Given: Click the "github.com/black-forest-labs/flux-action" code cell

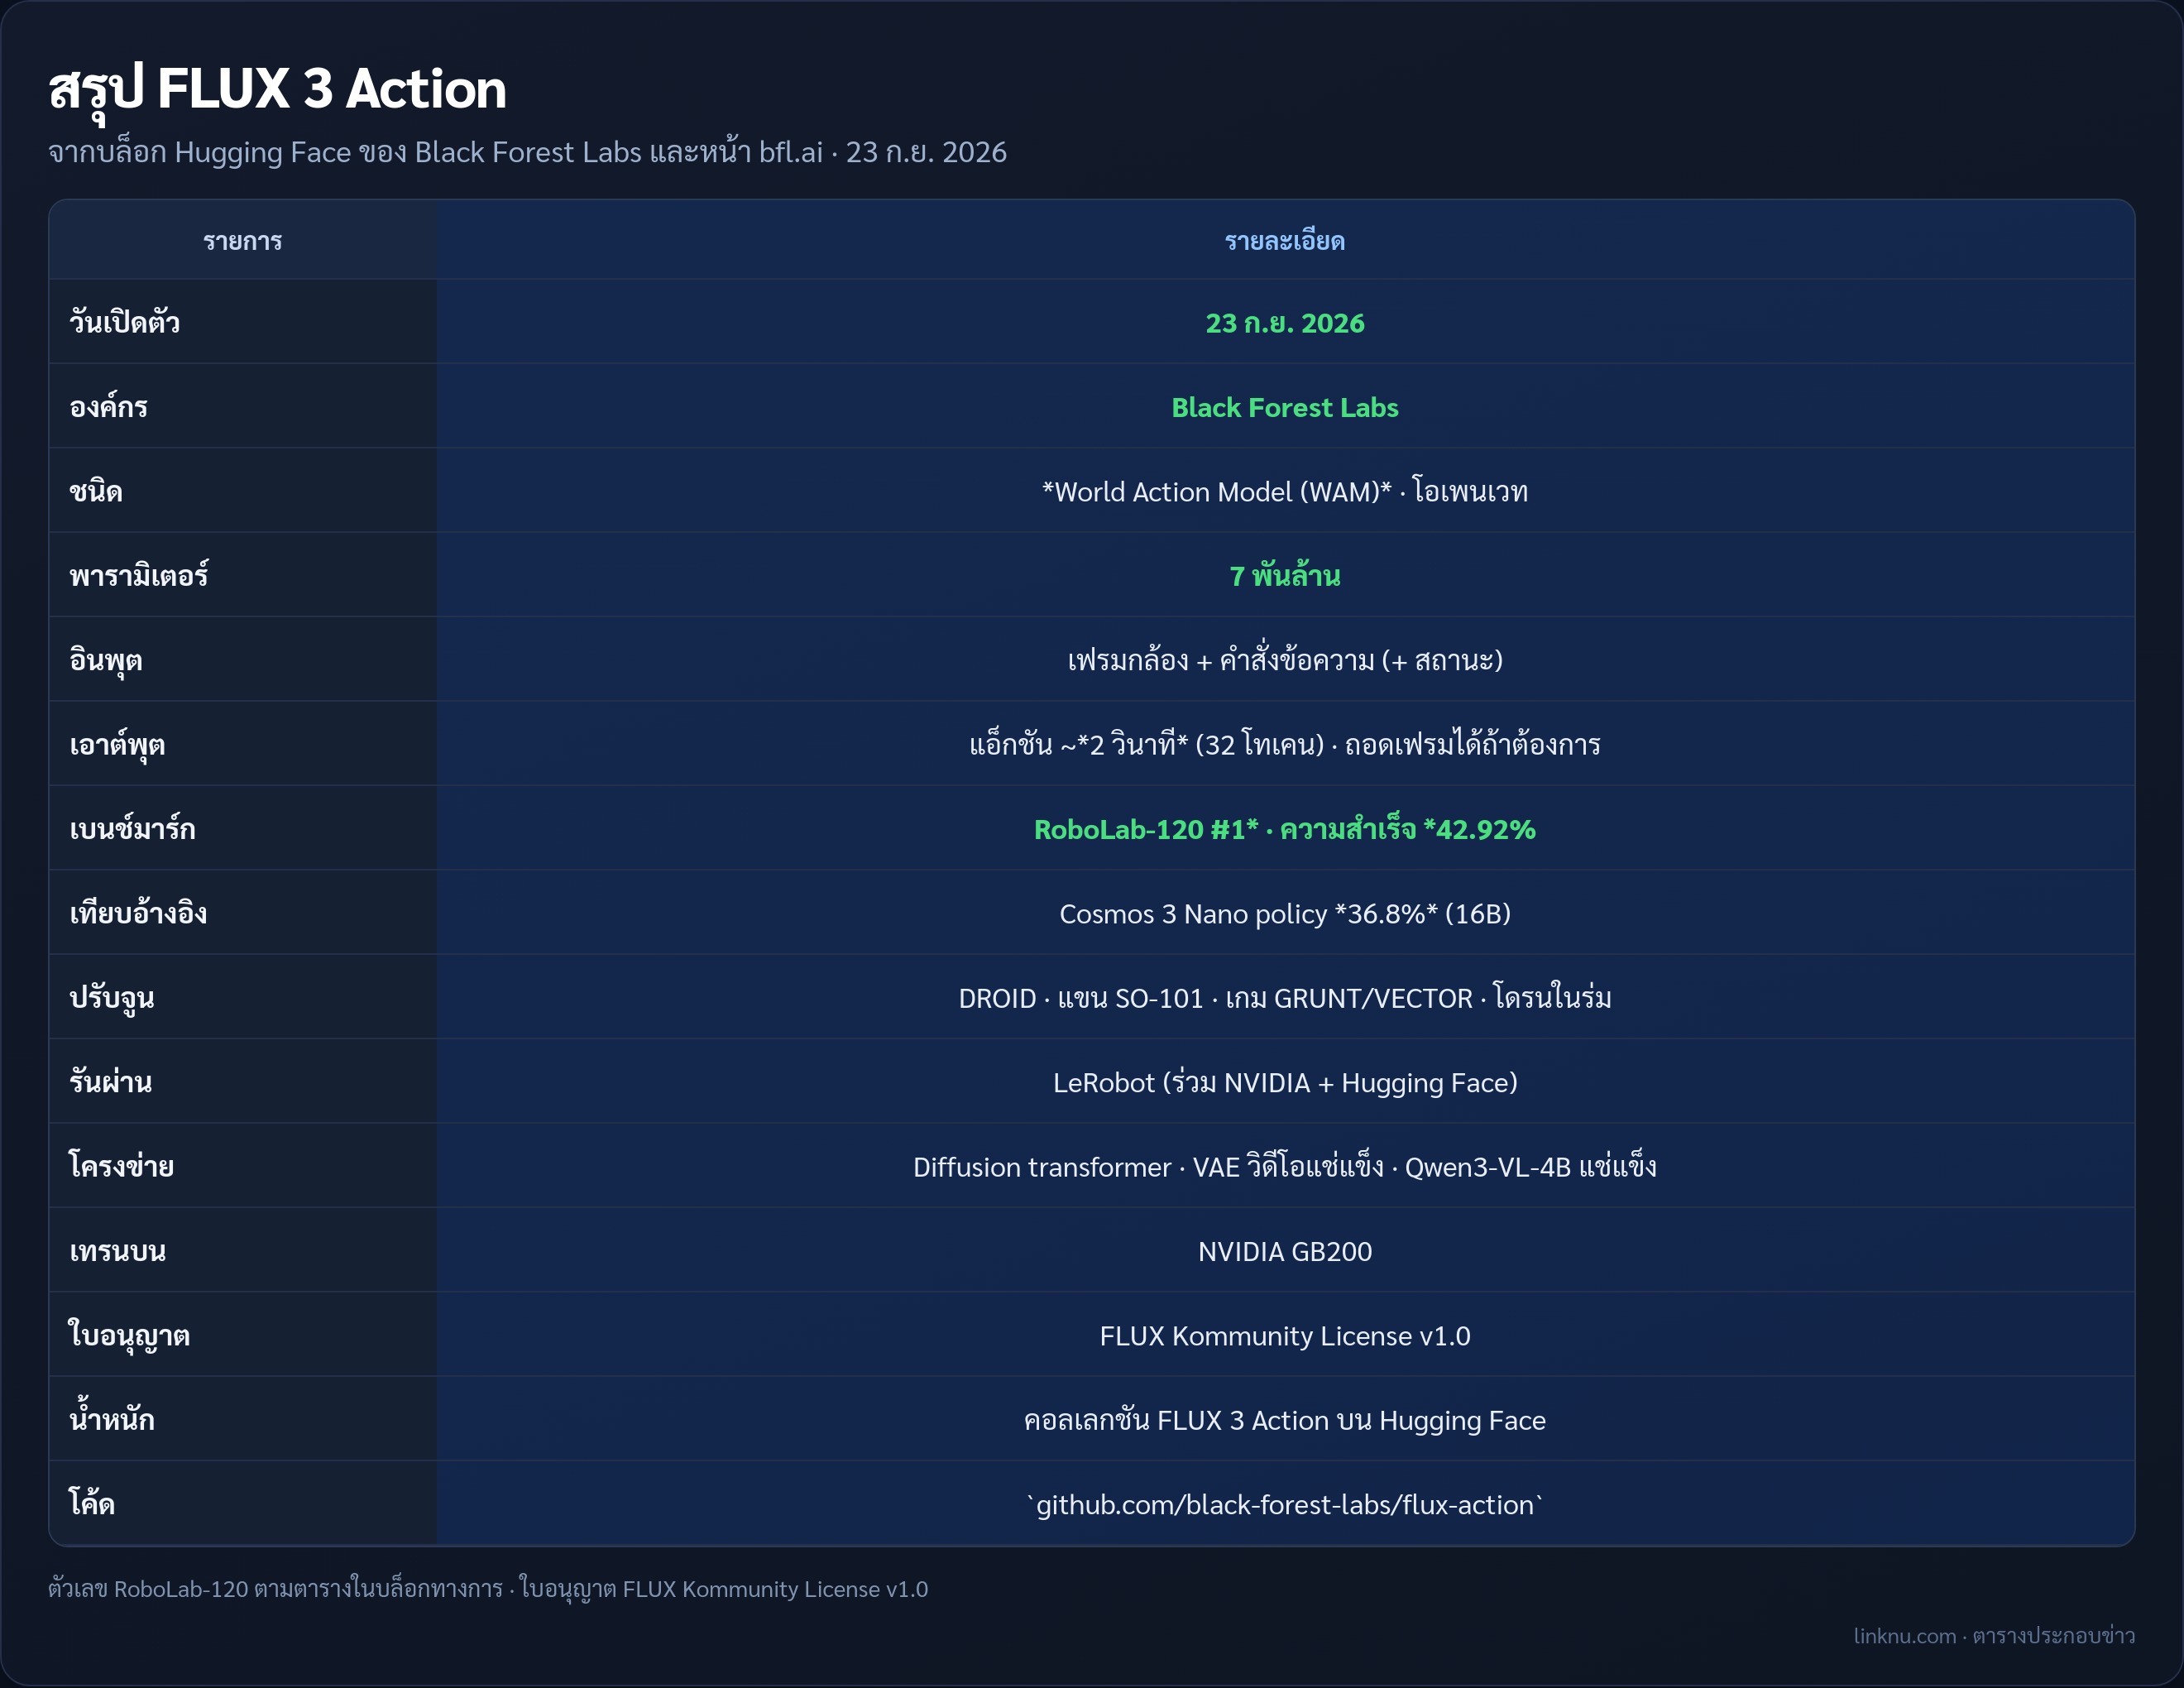Looking at the screenshot, I should coord(1284,1505).
